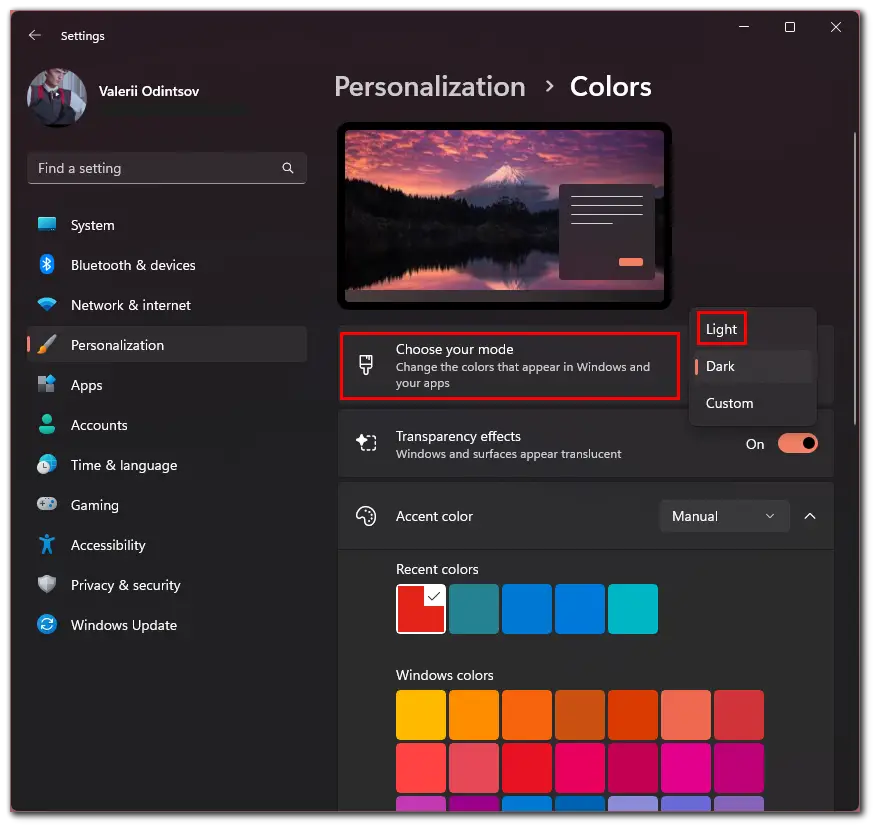Navigate to Apps settings label
The image size is (878, 830).
(87, 385)
